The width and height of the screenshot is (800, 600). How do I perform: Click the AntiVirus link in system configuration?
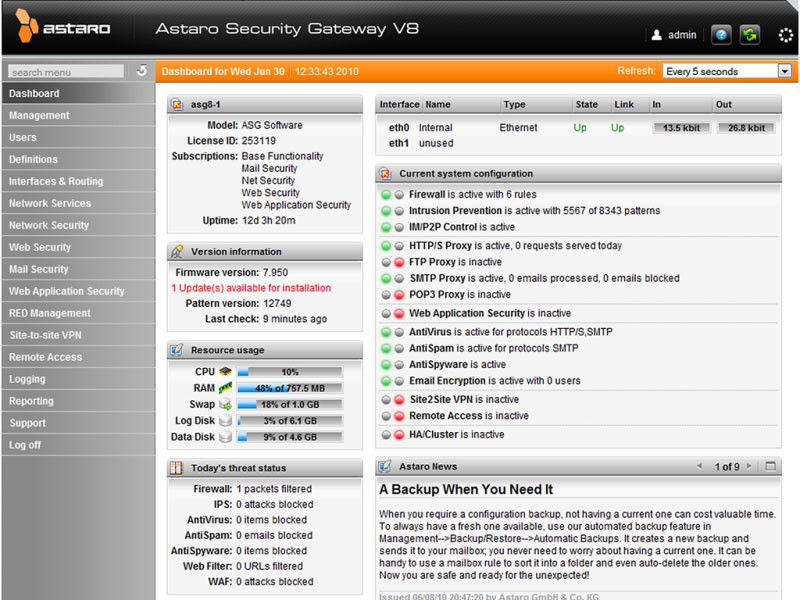[430, 332]
